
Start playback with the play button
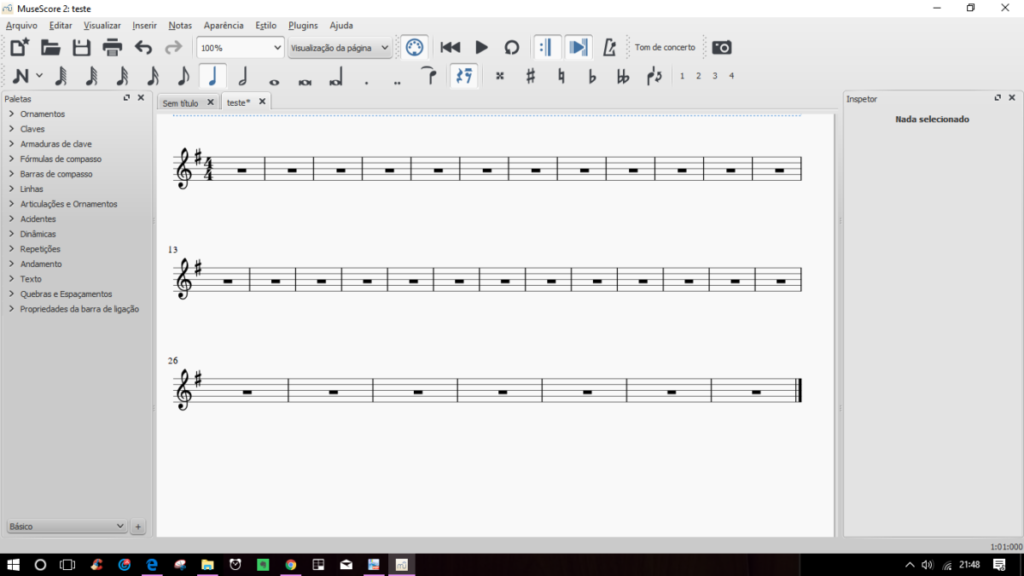[481, 47]
